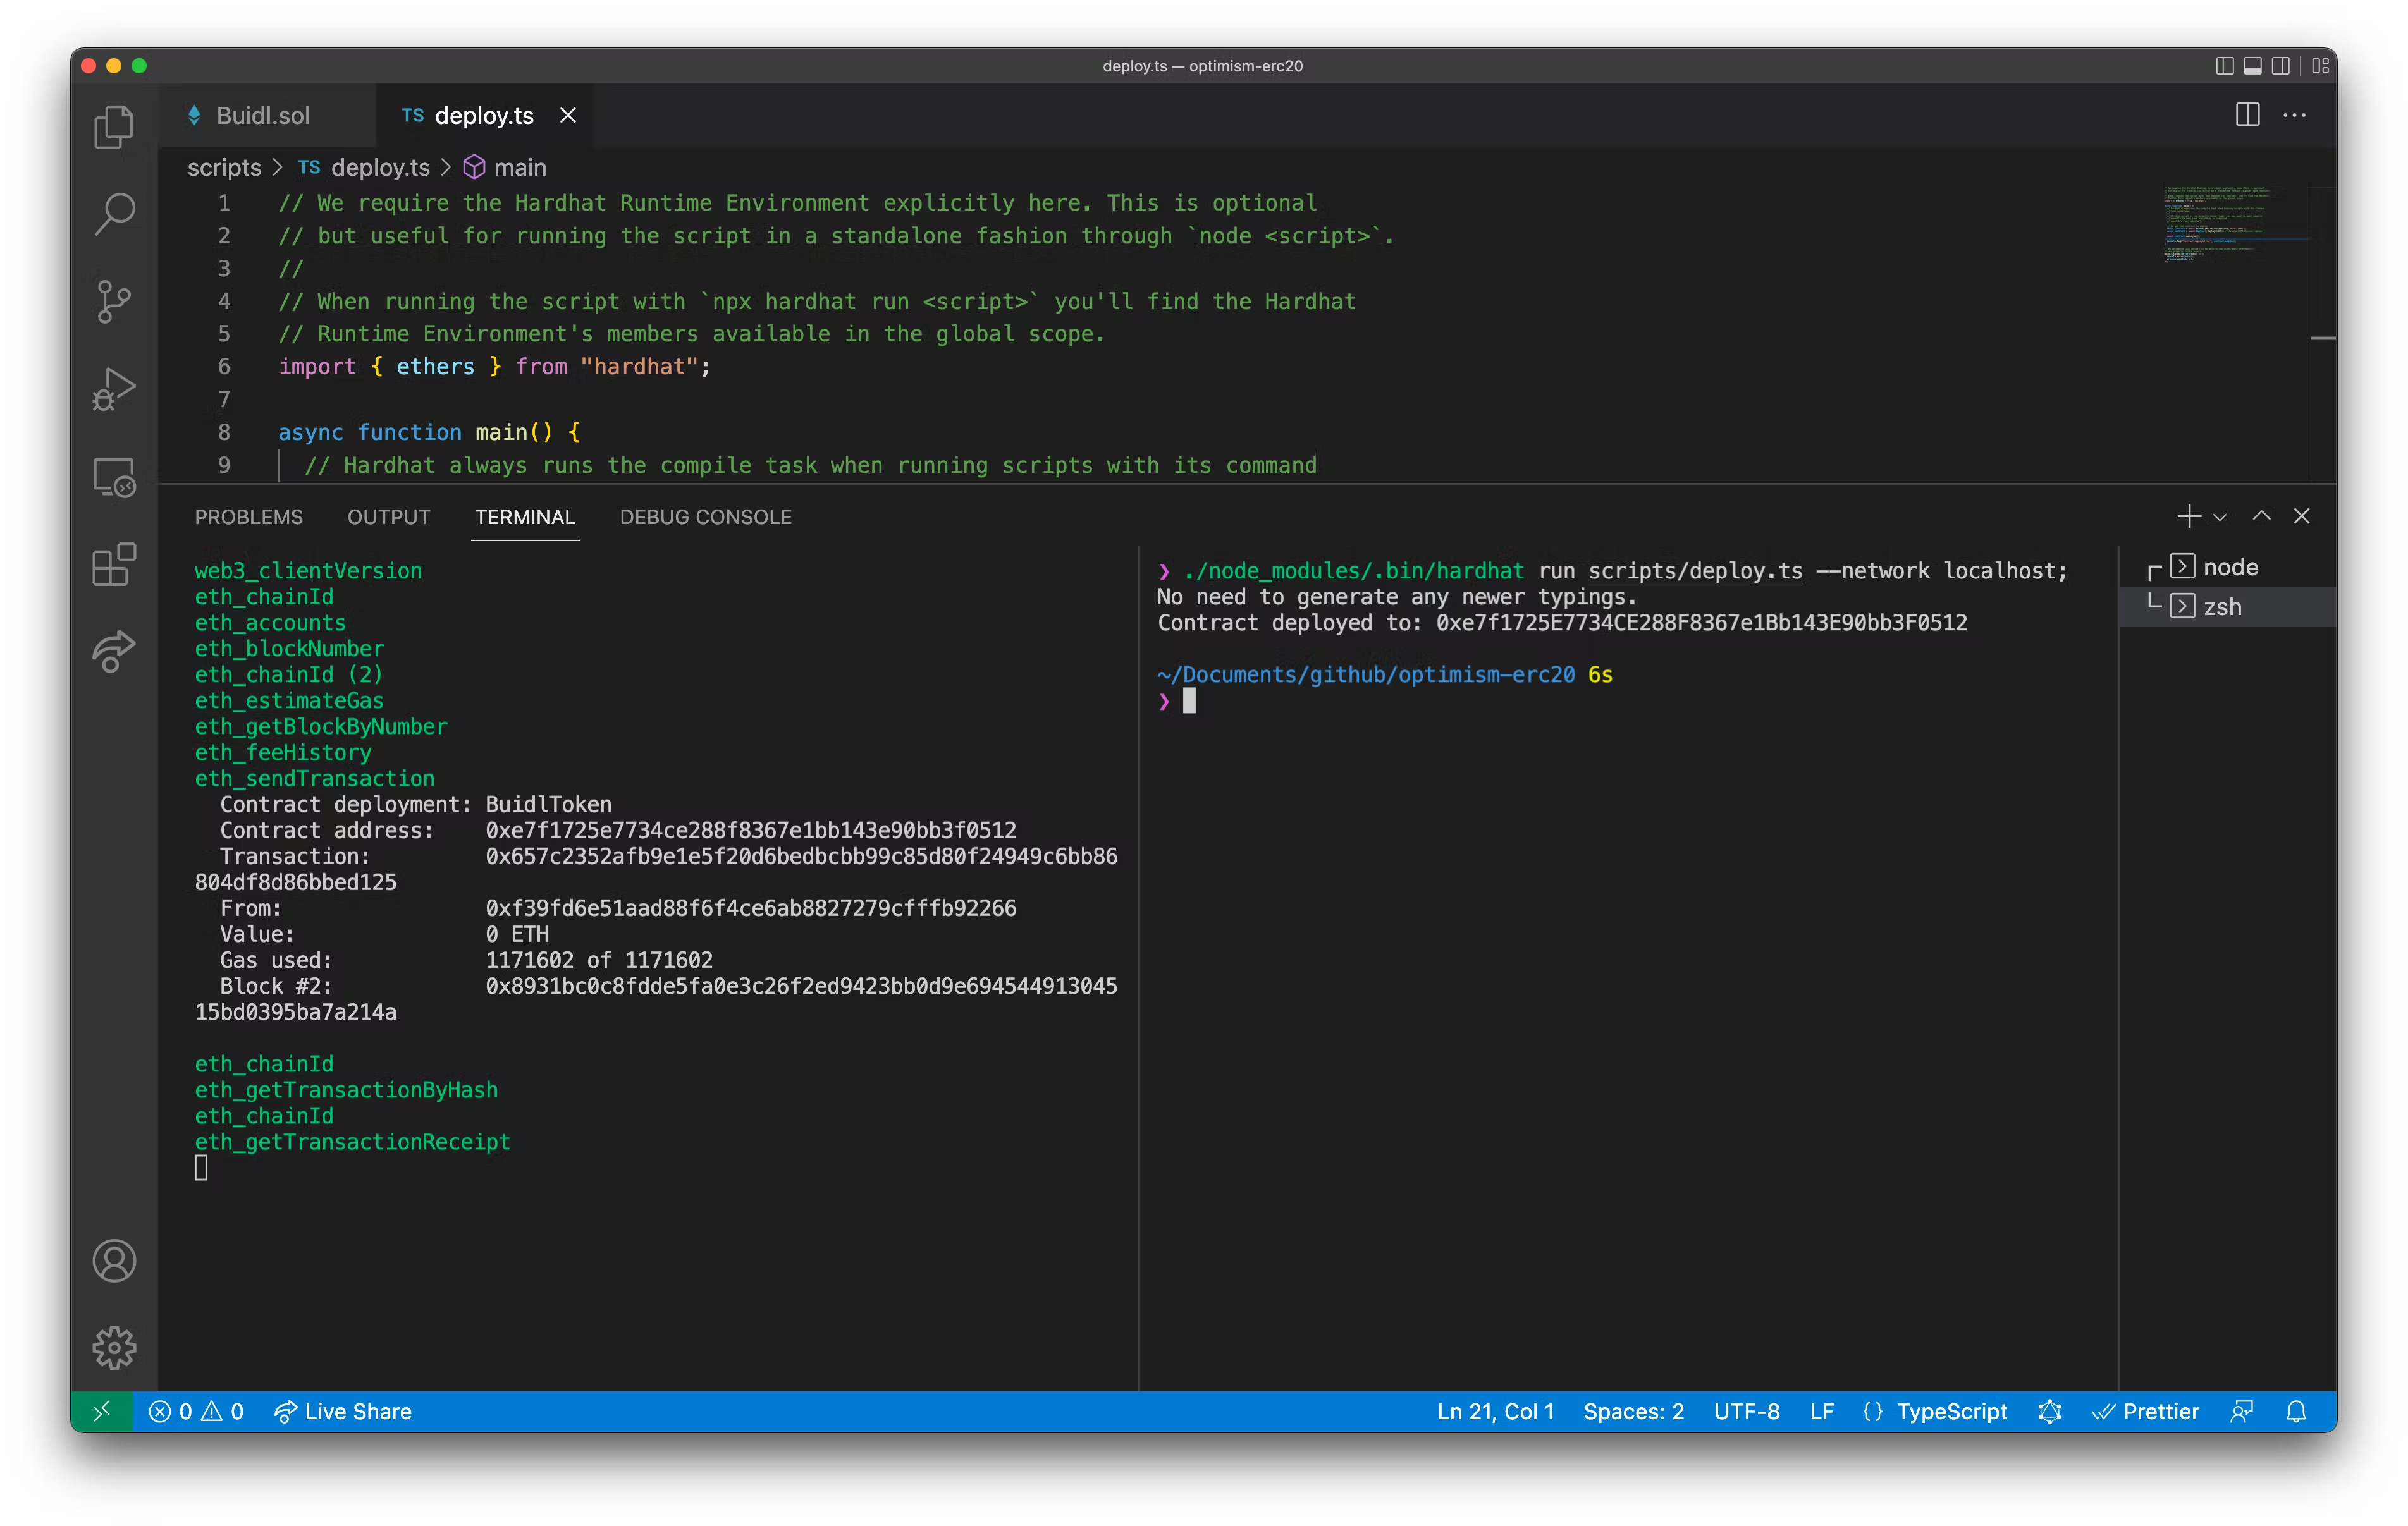Click the scripts breadcrumb
Image resolution: width=2408 pixels, height=1526 pixels.
[x=224, y=168]
